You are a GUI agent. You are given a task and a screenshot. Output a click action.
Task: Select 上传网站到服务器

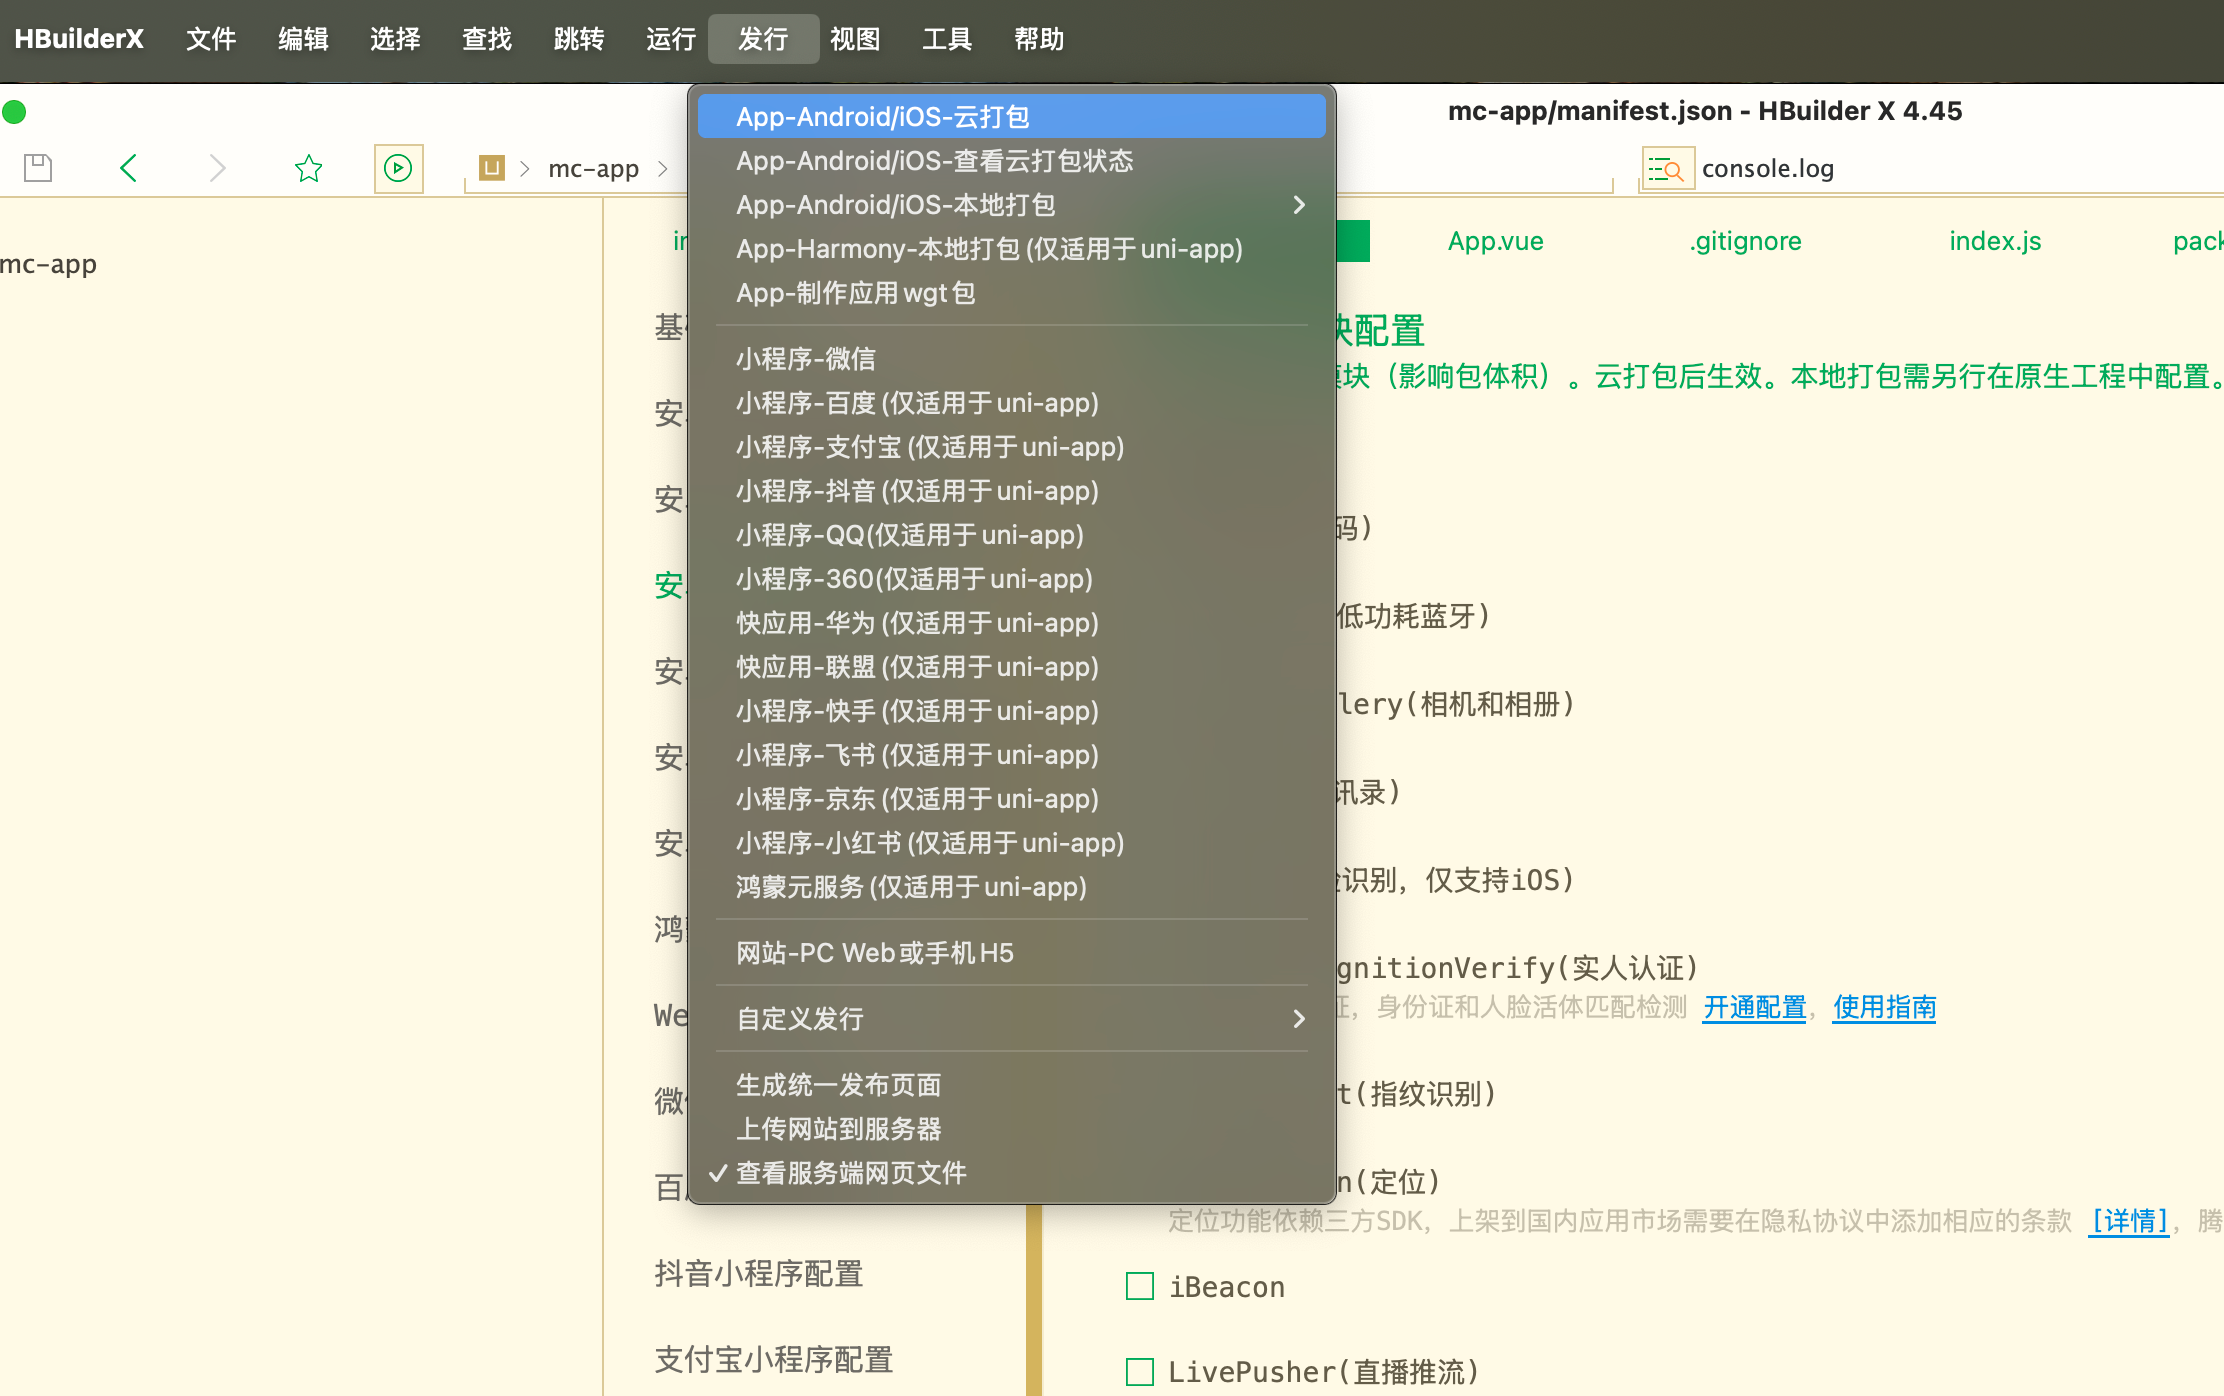tap(1011, 1129)
